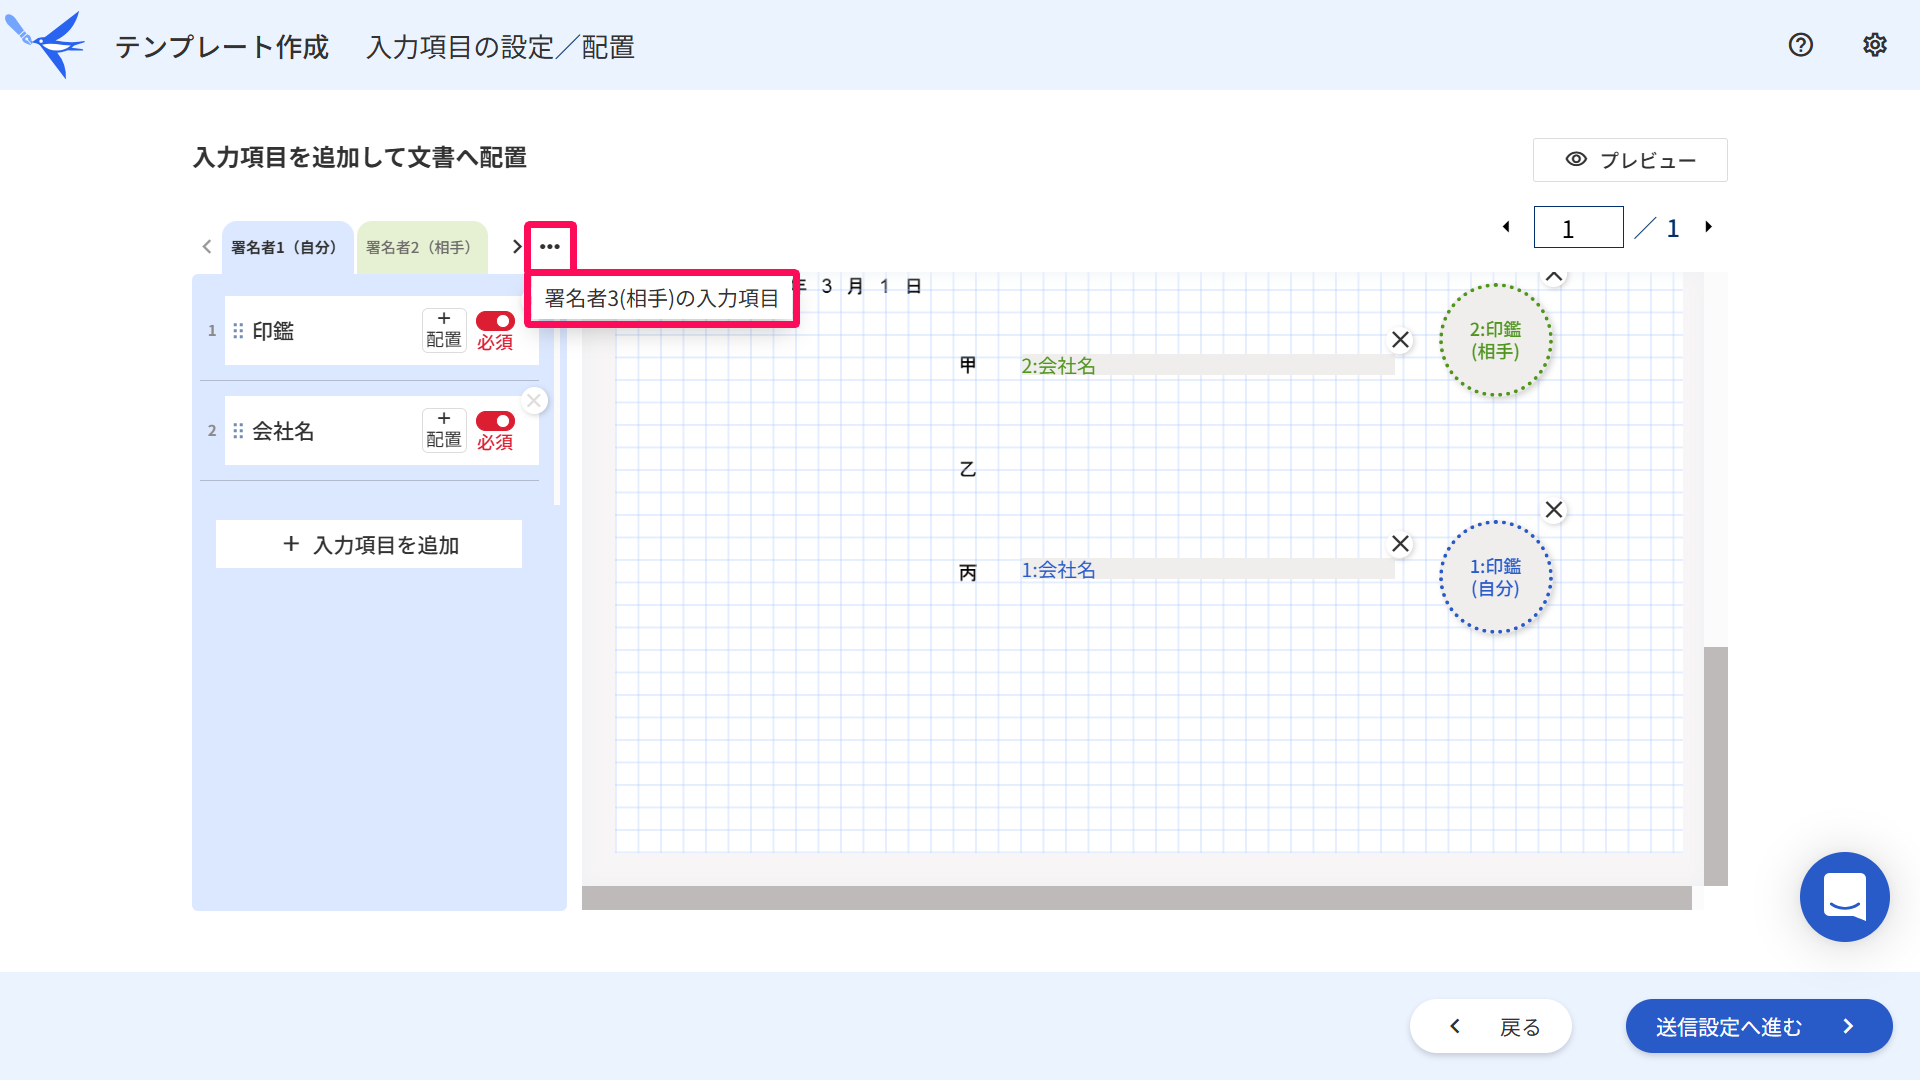Open the settings gear icon
Image resolution: width=1920 pixels, height=1080 pixels.
click(x=1875, y=45)
